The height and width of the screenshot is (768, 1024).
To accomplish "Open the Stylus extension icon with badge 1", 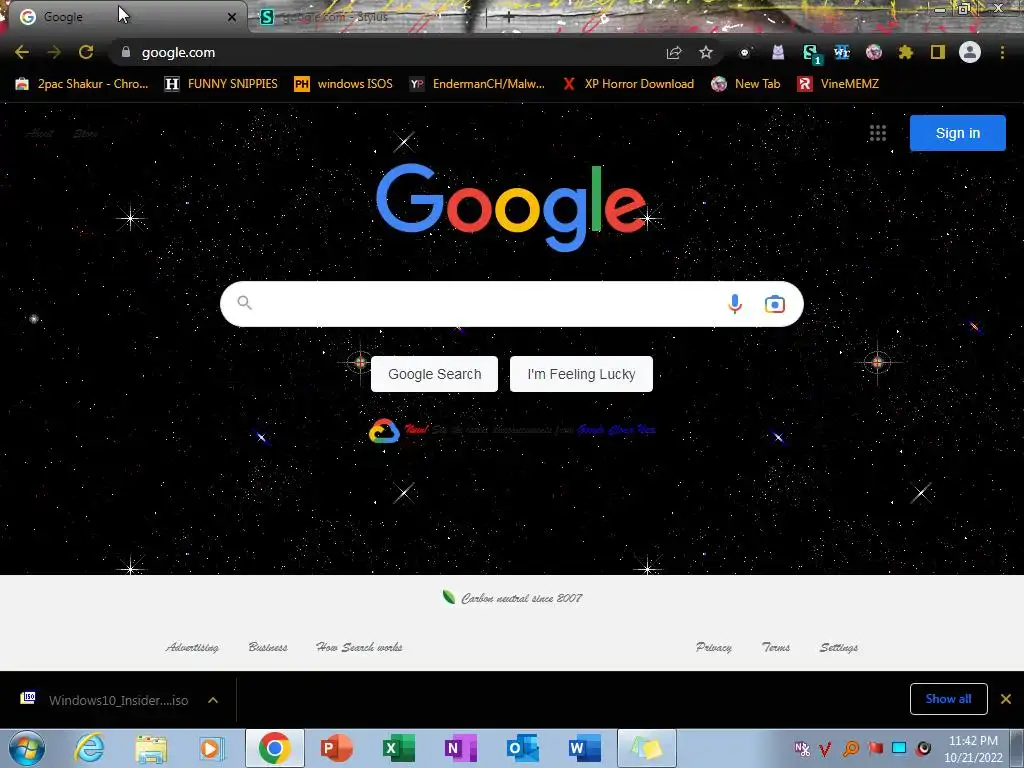I will (811, 54).
